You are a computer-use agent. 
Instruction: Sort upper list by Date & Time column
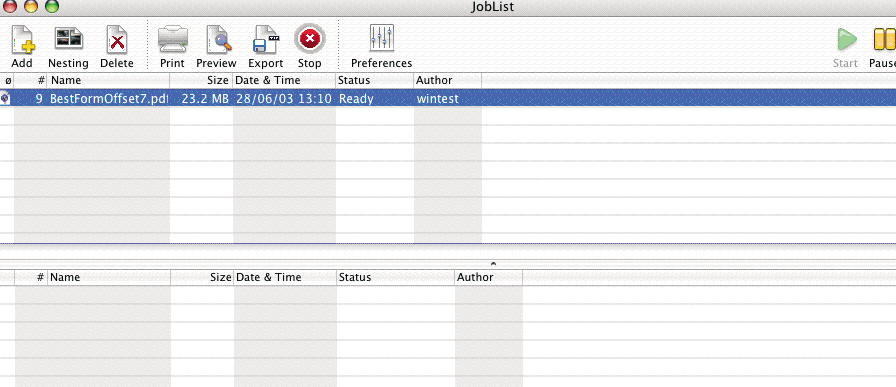pyautogui.click(x=284, y=80)
